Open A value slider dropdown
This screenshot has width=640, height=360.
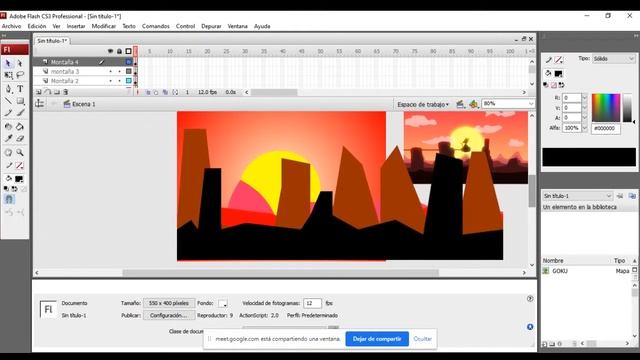(x=584, y=118)
